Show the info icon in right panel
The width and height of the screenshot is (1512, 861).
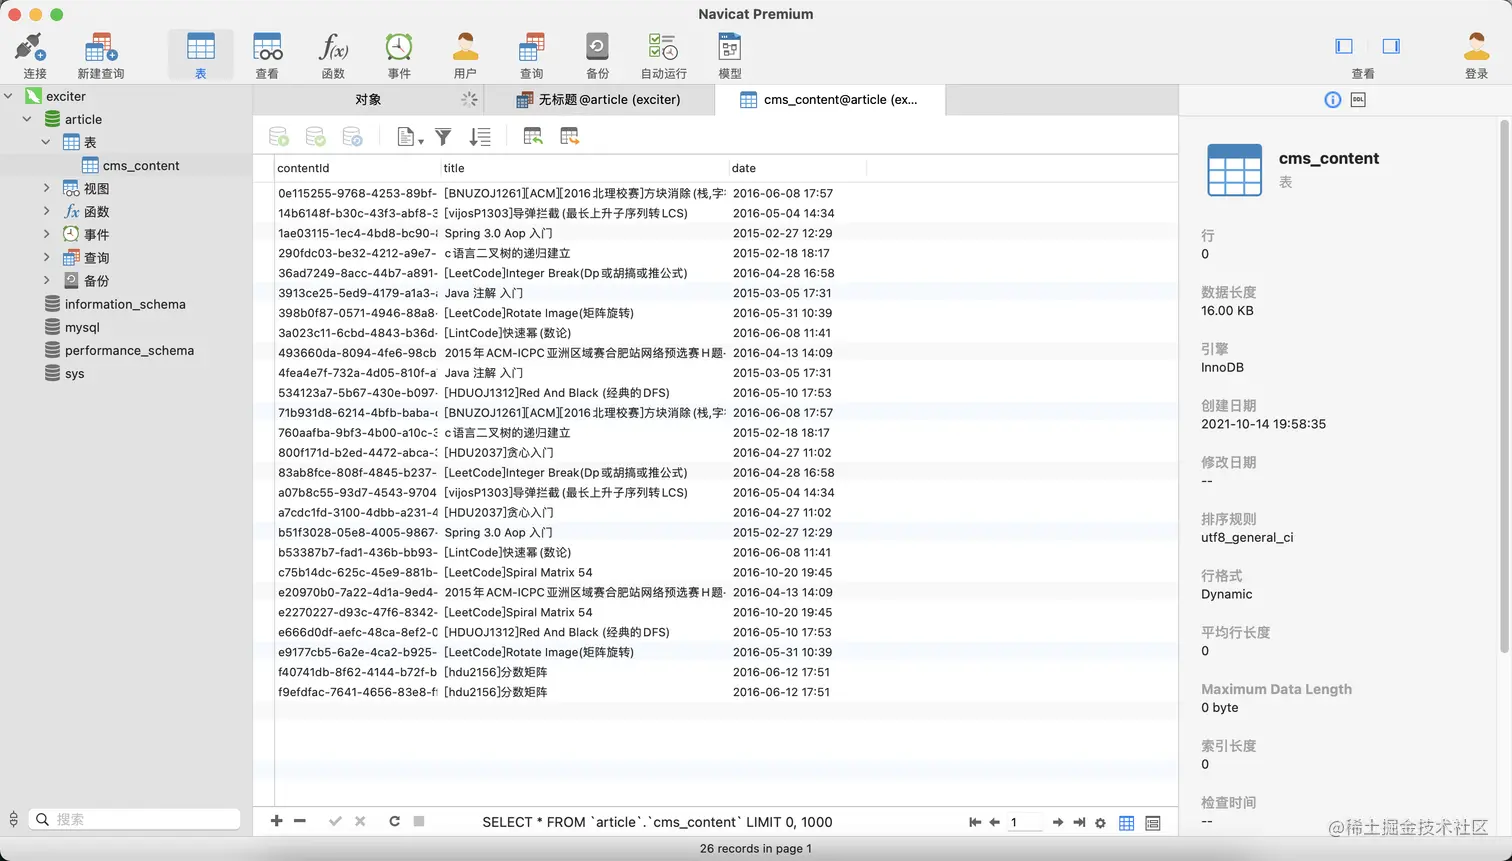pyautogui.click(x=1332, y=100)
